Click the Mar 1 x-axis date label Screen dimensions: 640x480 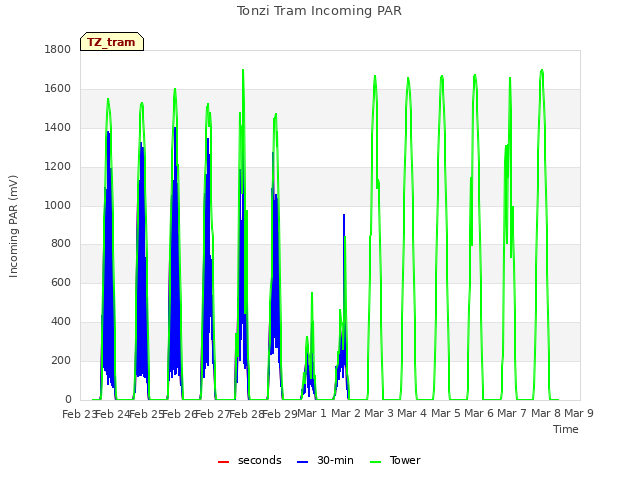312,413
